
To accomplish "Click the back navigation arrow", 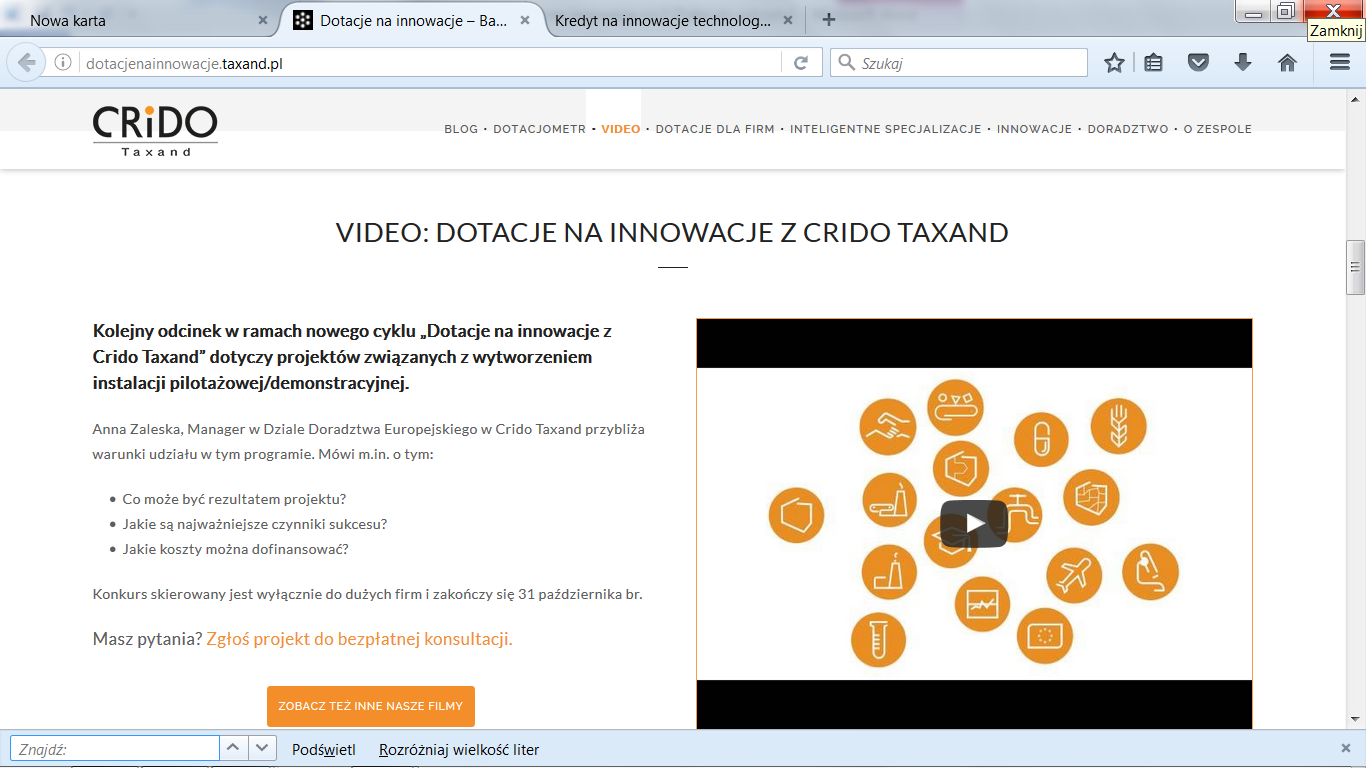I will (x=26, y=63).
